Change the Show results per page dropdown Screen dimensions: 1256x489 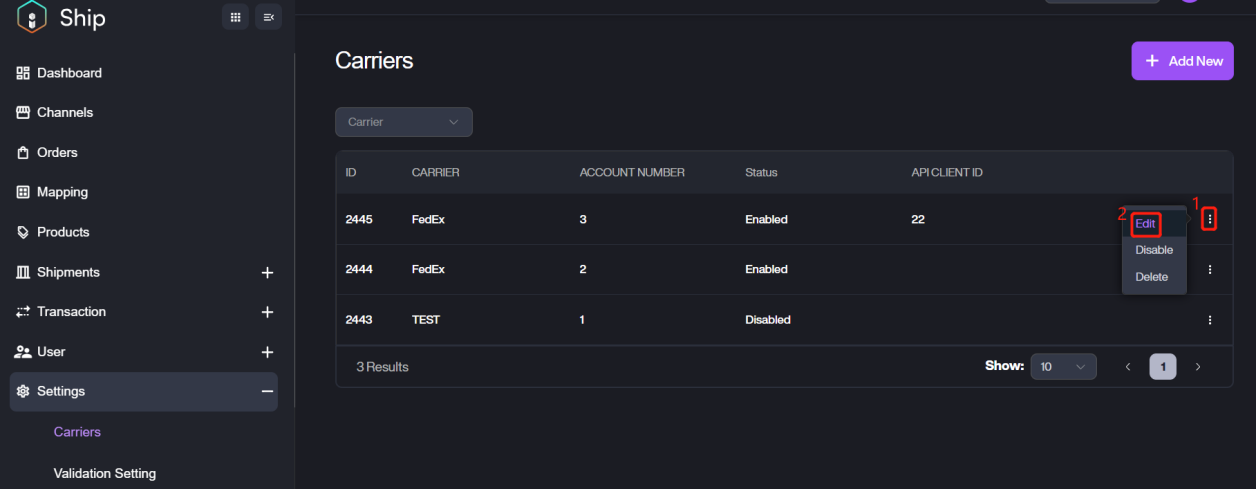pos(1063,367)
